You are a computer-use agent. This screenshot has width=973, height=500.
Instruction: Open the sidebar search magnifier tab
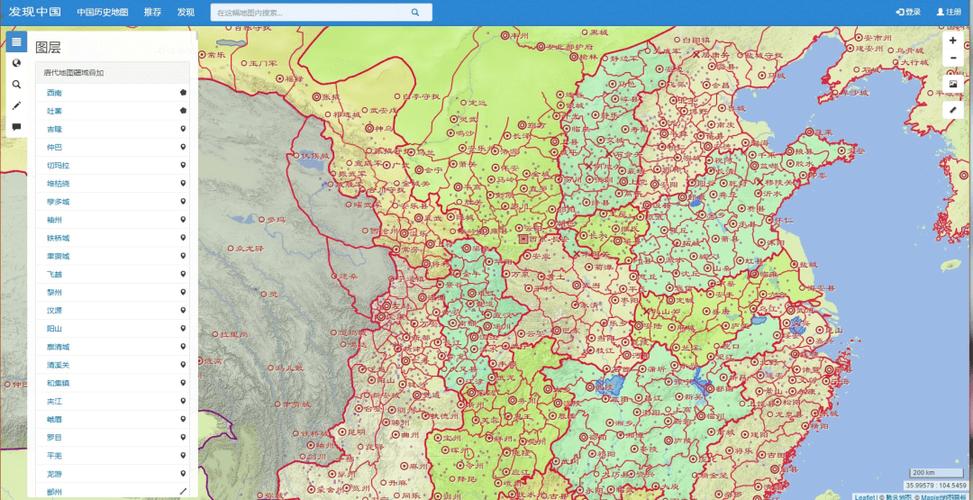[x=16, y=84]
